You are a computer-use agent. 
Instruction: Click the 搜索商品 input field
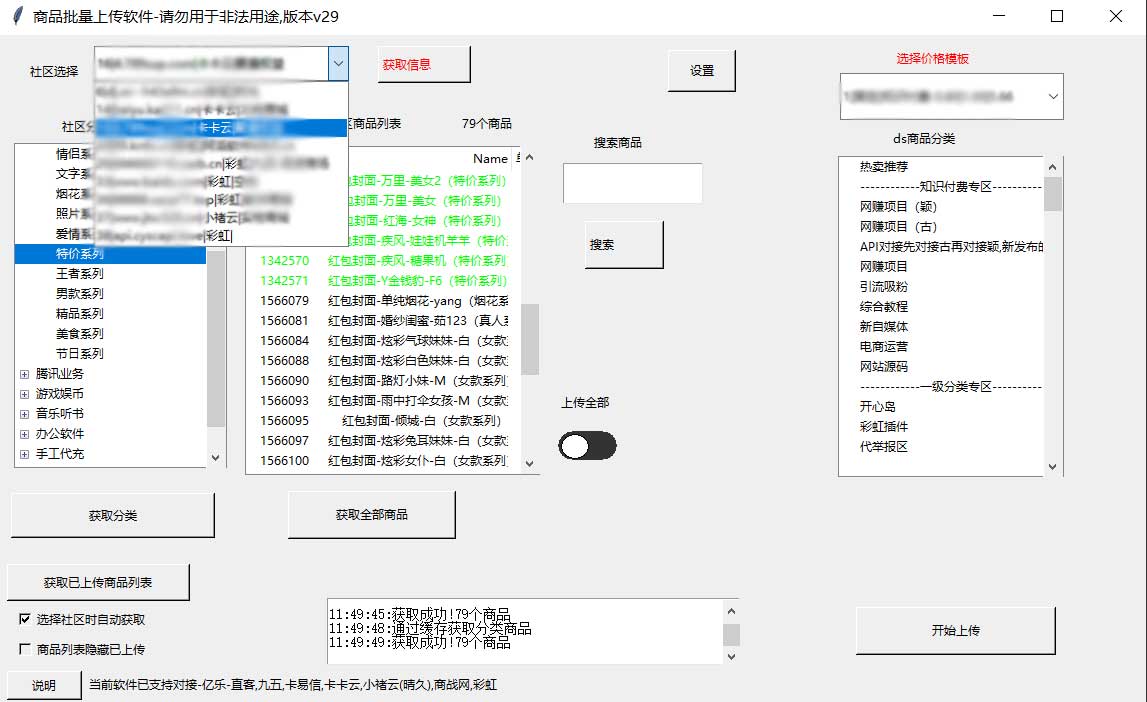pyautogui.click(x=633, y=183)
